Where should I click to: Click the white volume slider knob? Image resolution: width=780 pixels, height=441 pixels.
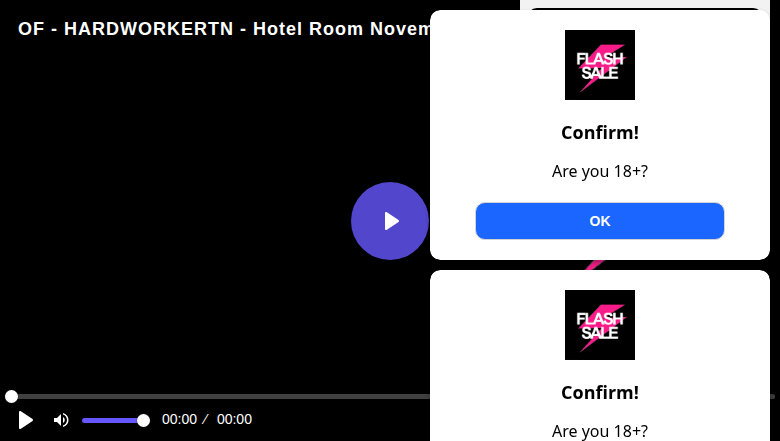click(143, 421)
